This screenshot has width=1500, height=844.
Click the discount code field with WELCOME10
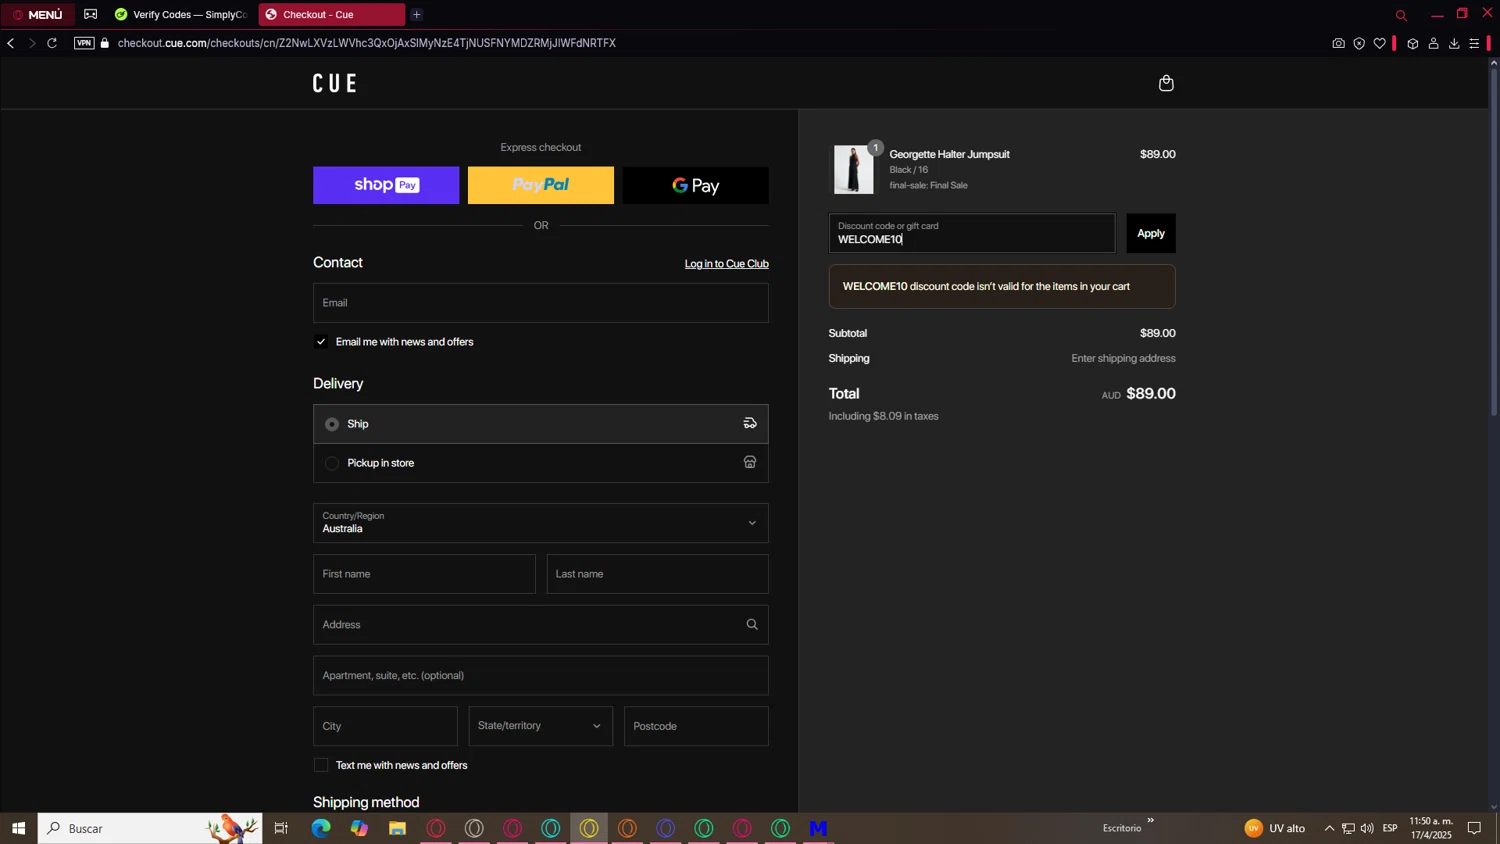[x=972, y=233]
